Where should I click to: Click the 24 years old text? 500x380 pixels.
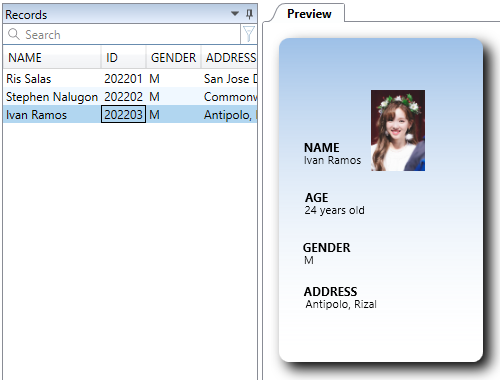coord(334,210)
